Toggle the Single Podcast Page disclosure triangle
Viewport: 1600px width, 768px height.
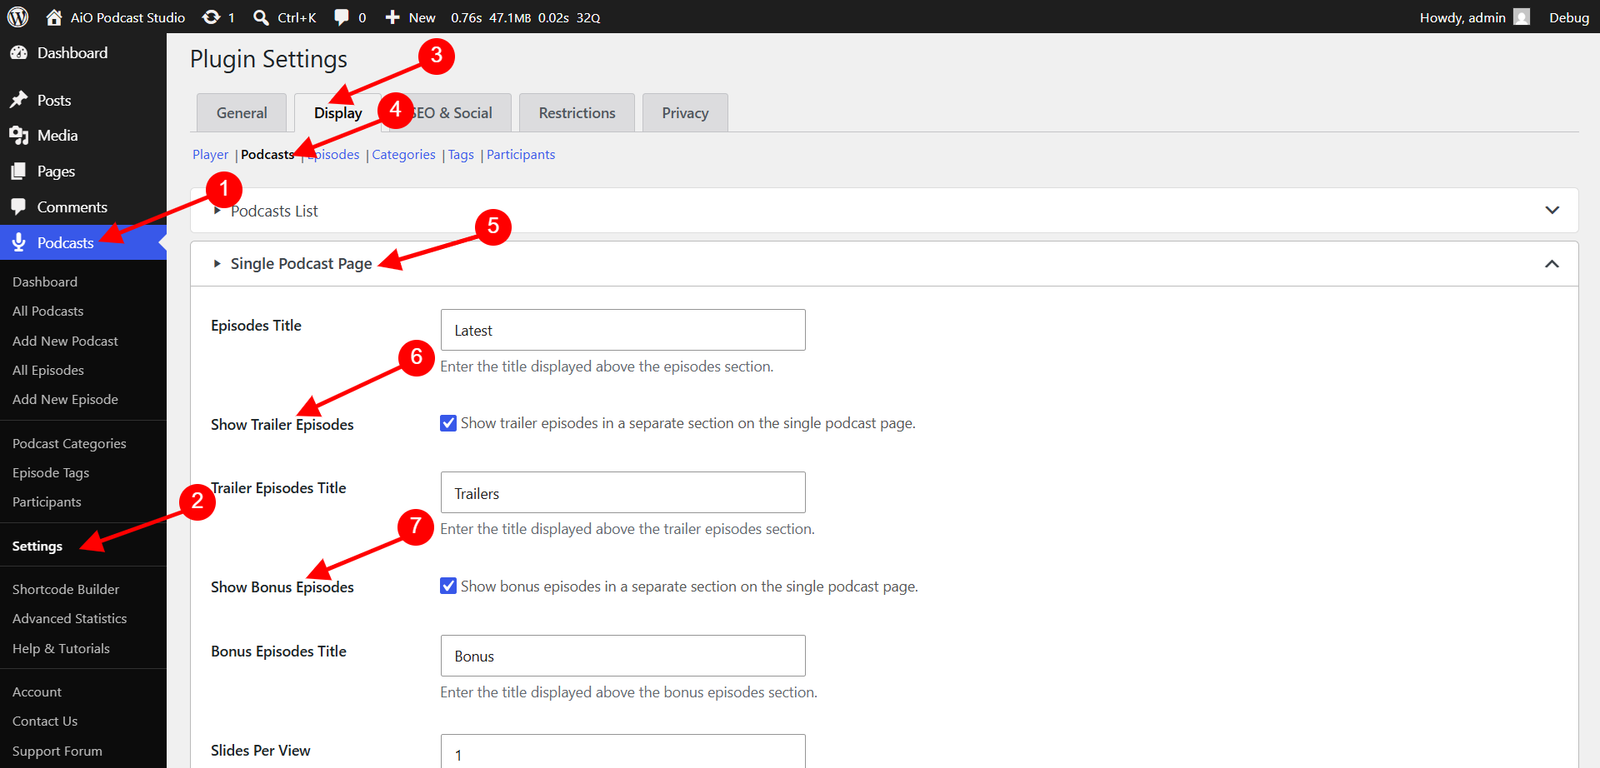coord(217,264)
